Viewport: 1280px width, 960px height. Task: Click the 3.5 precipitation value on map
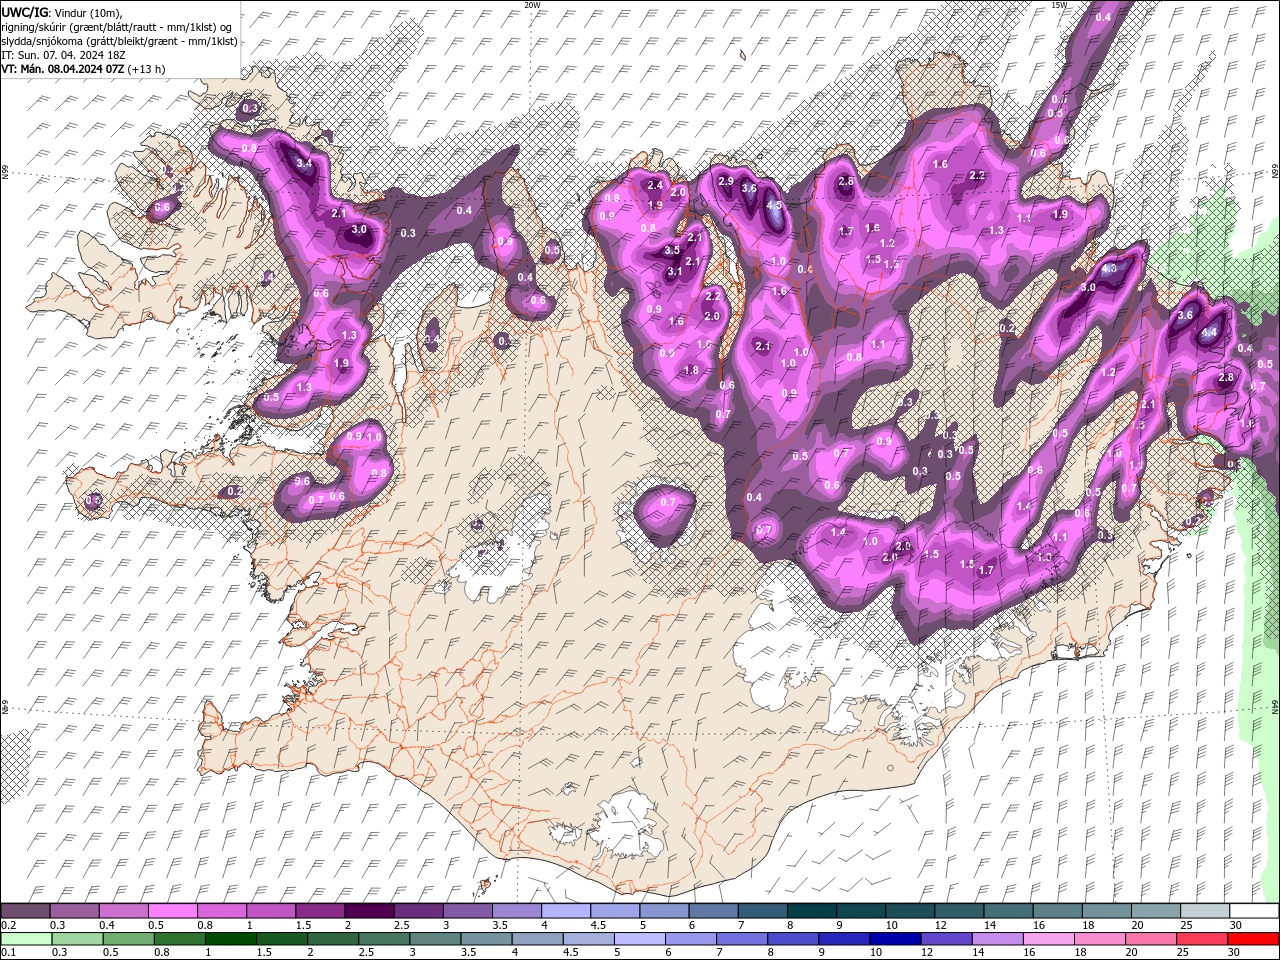[672, 250]
